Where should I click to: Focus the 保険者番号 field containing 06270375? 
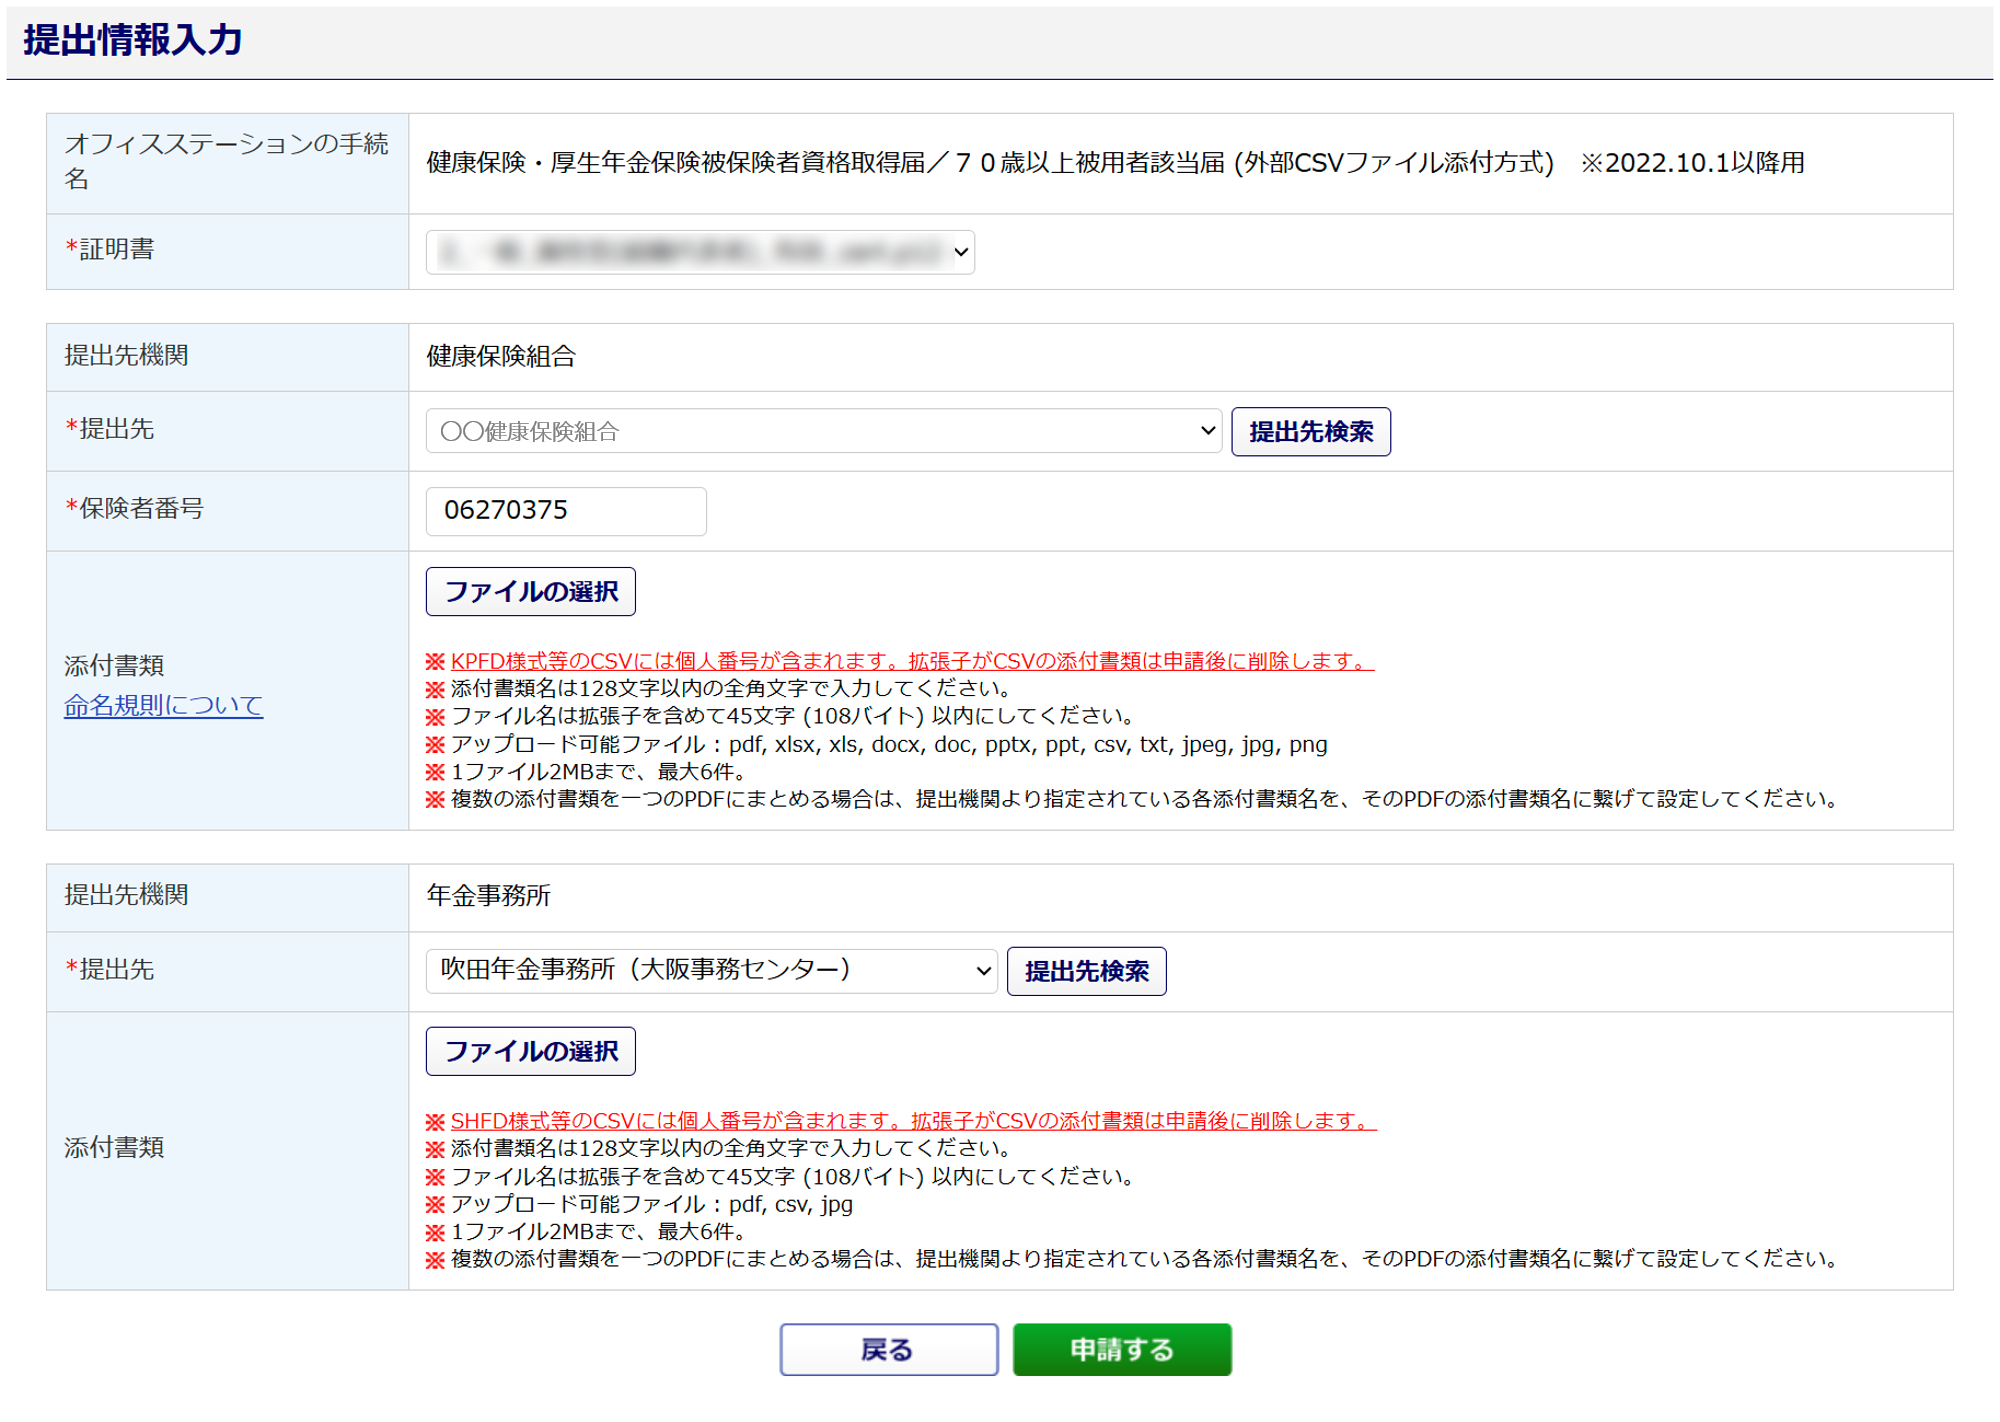click(566, 511)
